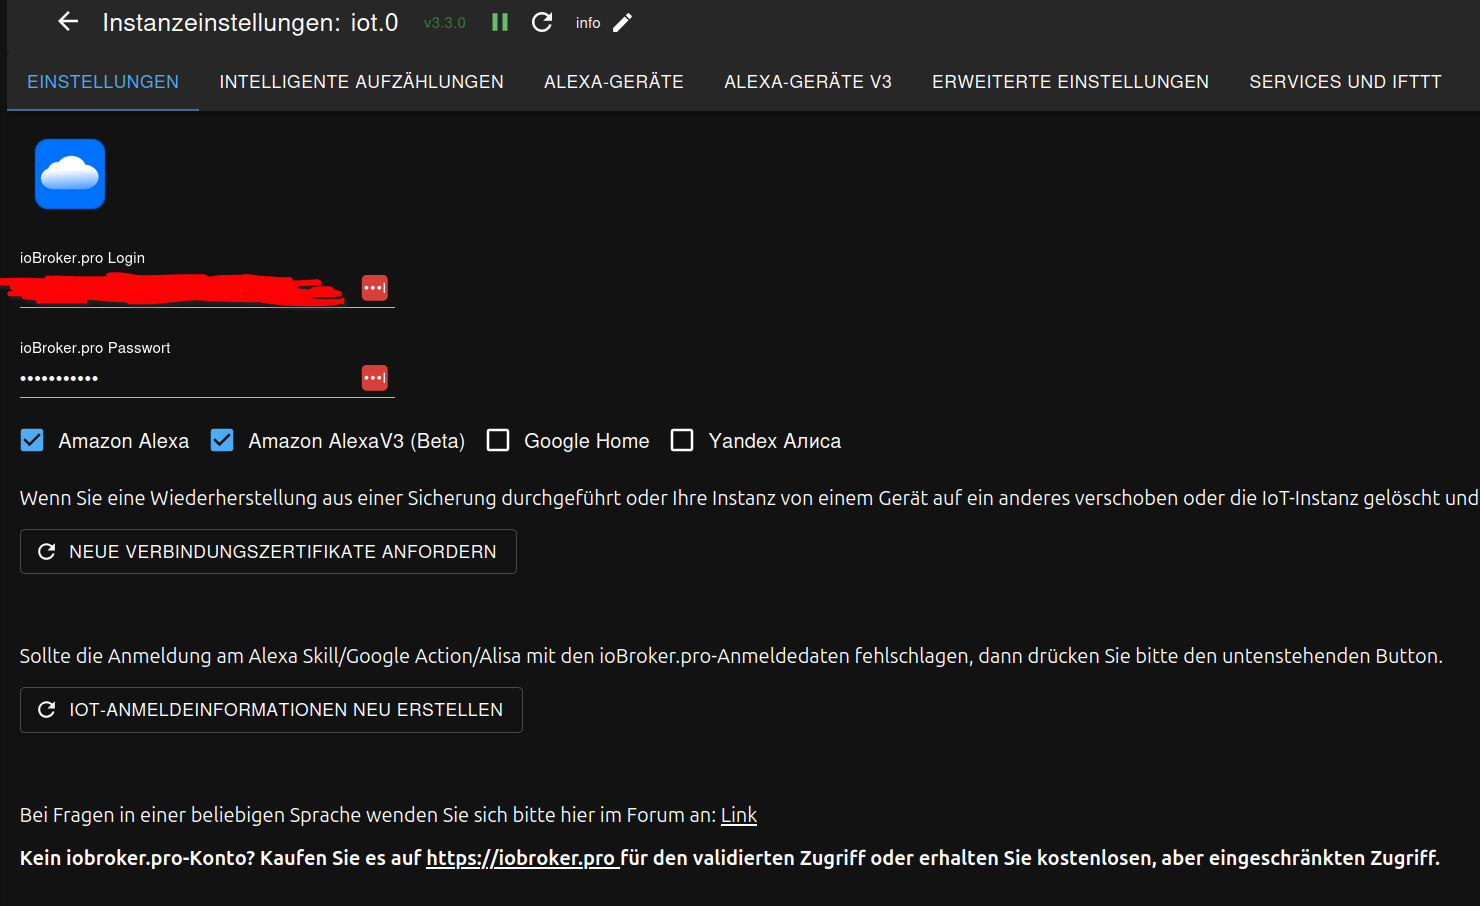Switch to the Alexa-Geräte V3 tab
Viewport: 1480px width, 906px height.
pos(808,82)
